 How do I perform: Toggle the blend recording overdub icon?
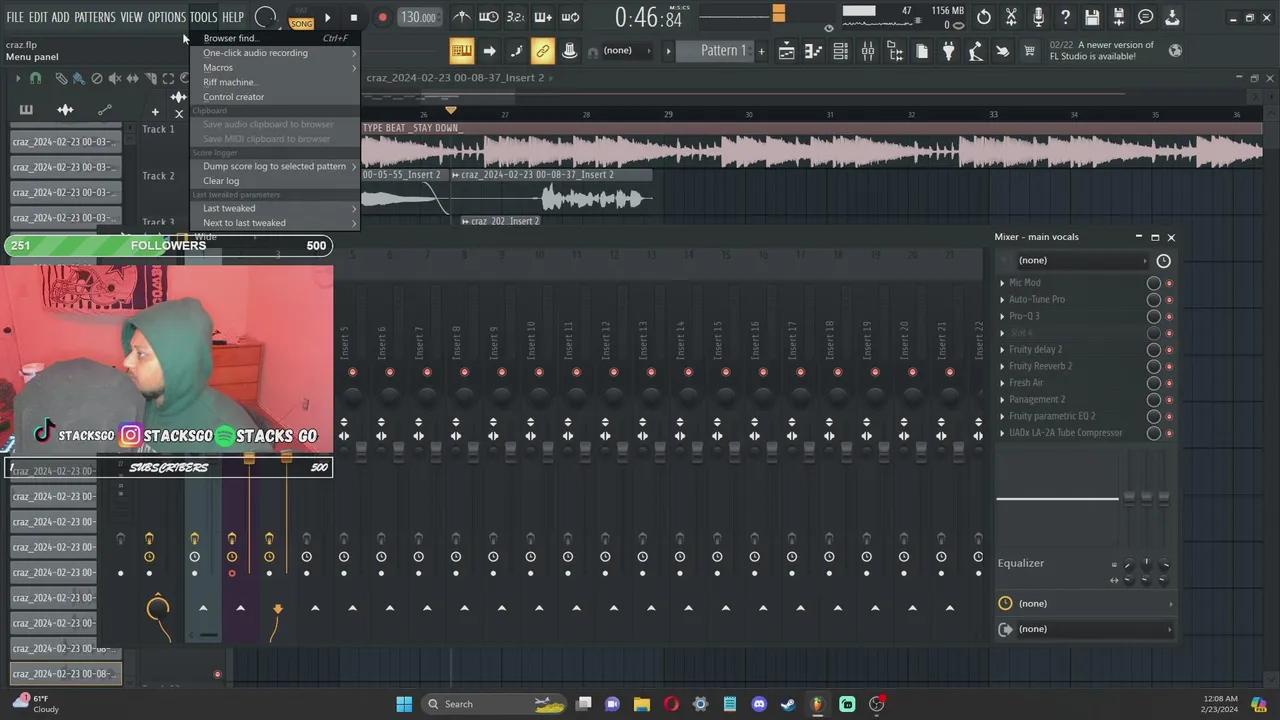pyautogui.click(x=543, y=17)
